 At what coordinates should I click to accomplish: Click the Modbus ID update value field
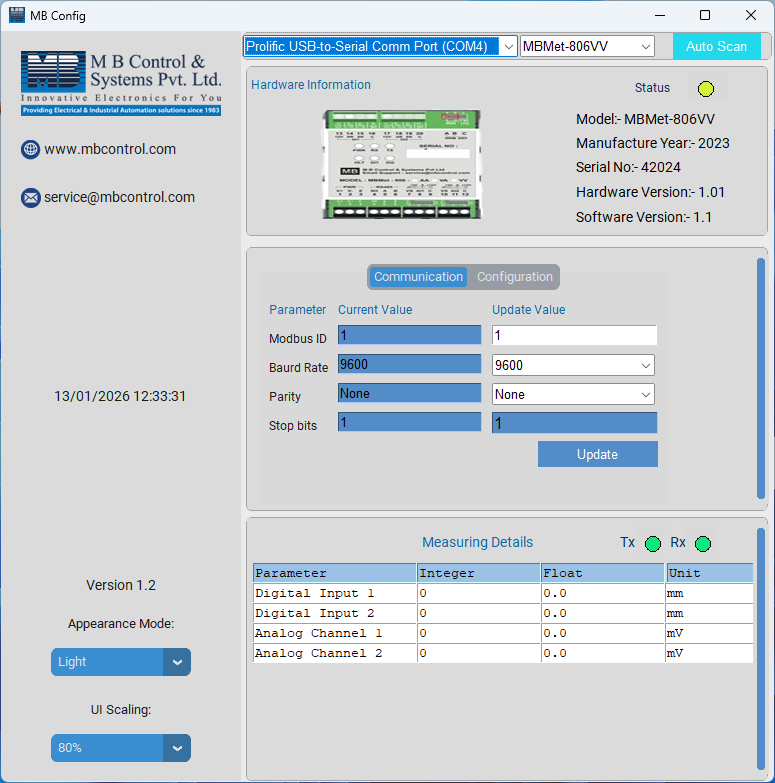tap(574, 336)
